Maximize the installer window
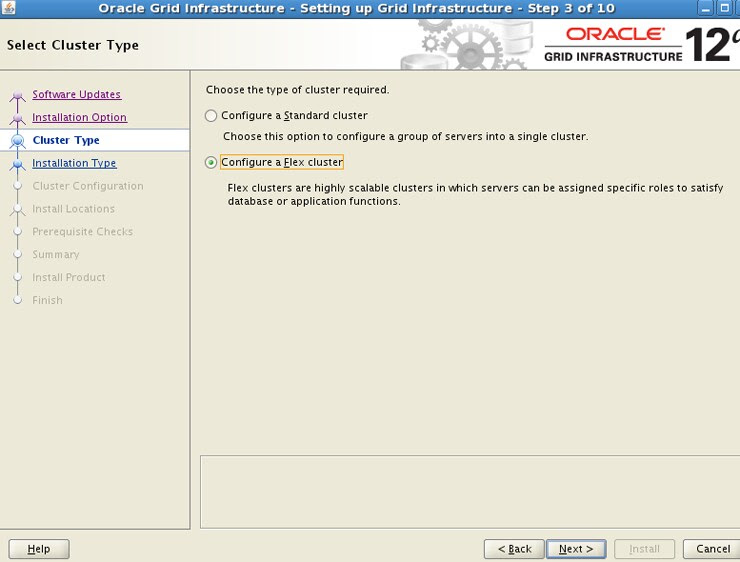Image resolution: width=740 pixels, height=562 pixels. [723, 8]
